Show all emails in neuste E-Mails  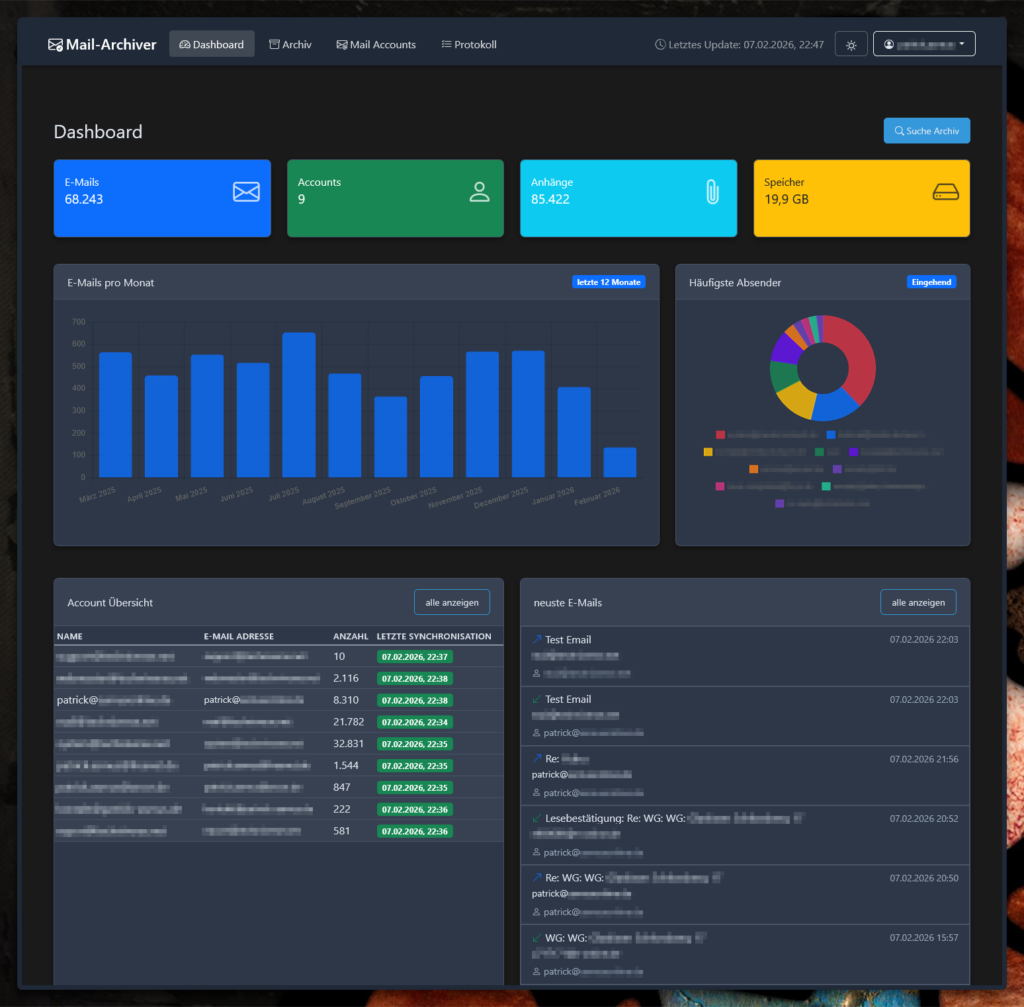pyautogui.click(x=918, y=603)
